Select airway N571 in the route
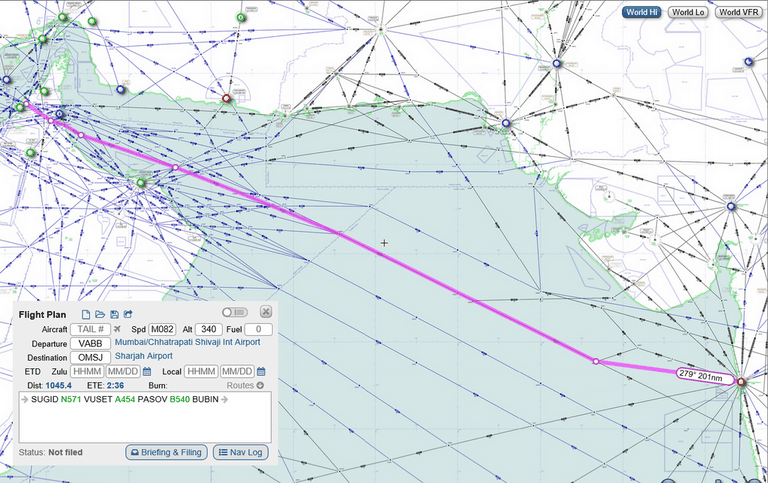 click(71, 399)
